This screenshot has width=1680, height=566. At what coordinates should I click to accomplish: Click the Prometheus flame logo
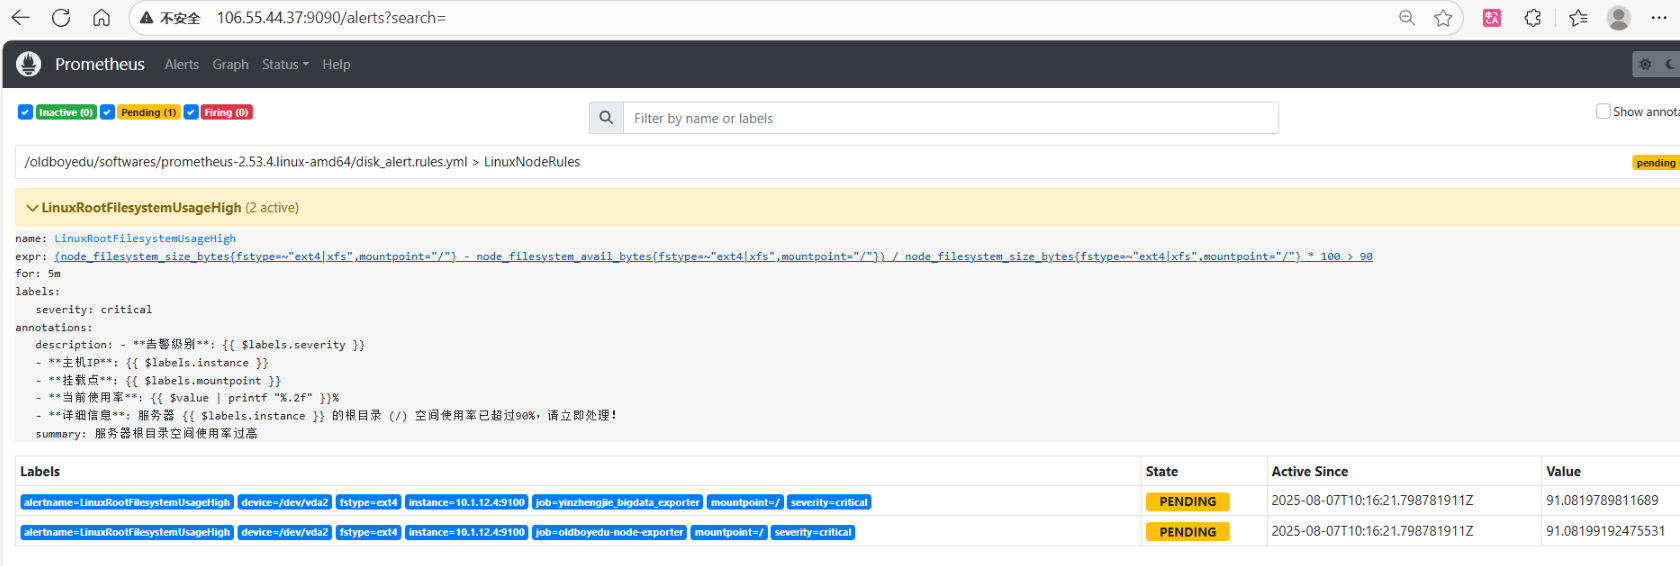[29, 64]
